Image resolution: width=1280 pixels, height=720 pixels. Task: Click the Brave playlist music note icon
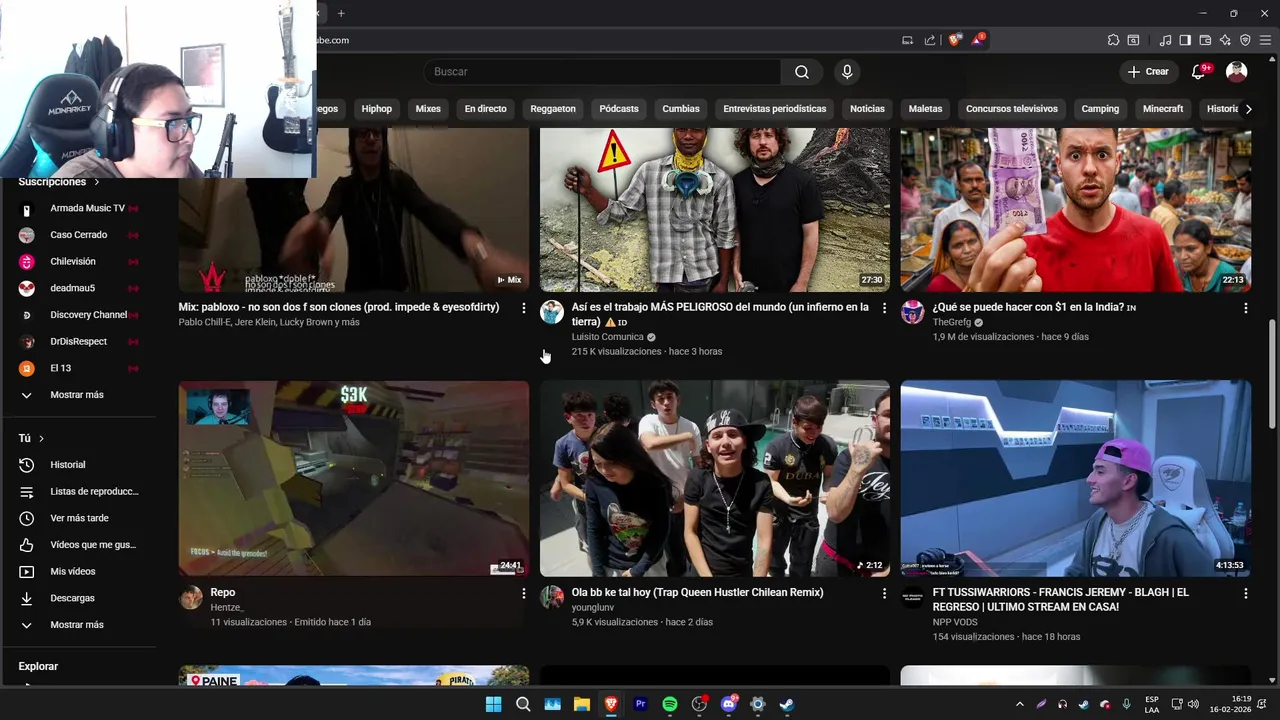(1165, 40)
